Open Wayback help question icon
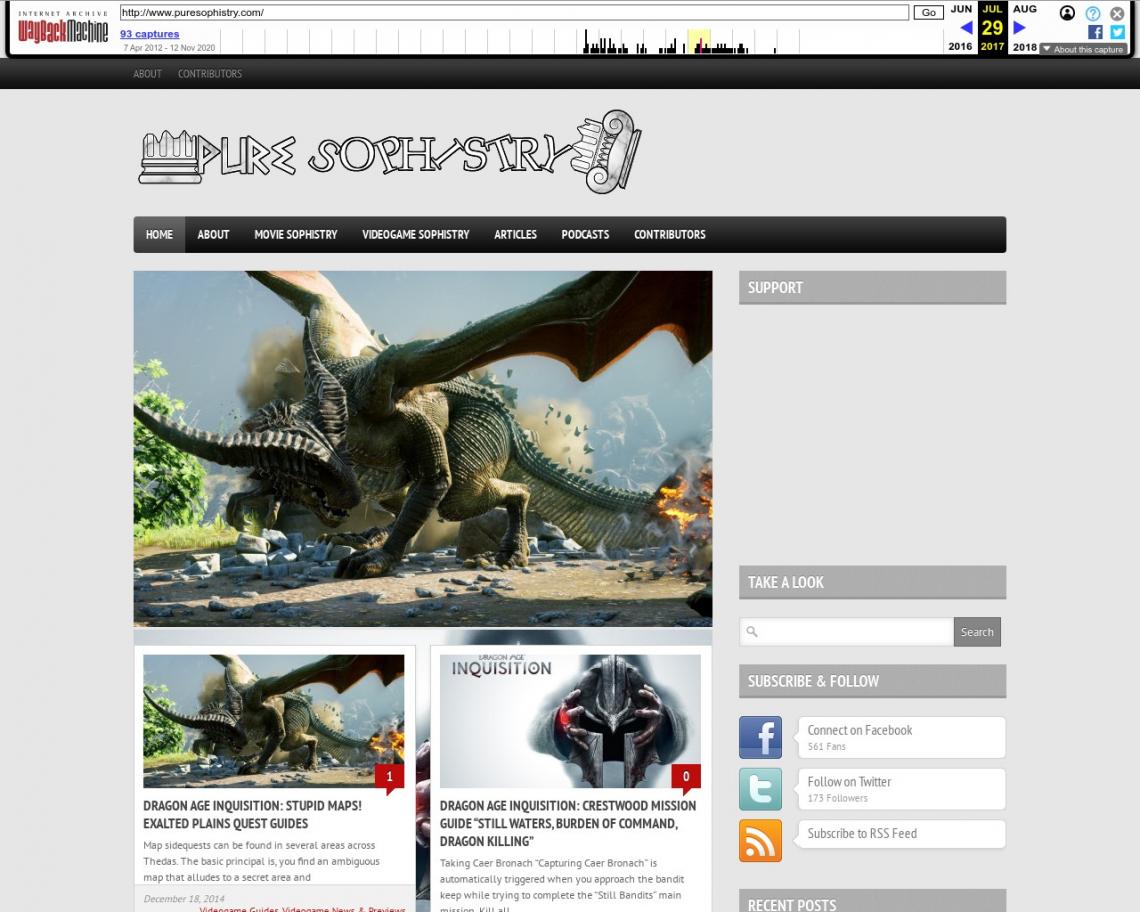 point(1093,13)
